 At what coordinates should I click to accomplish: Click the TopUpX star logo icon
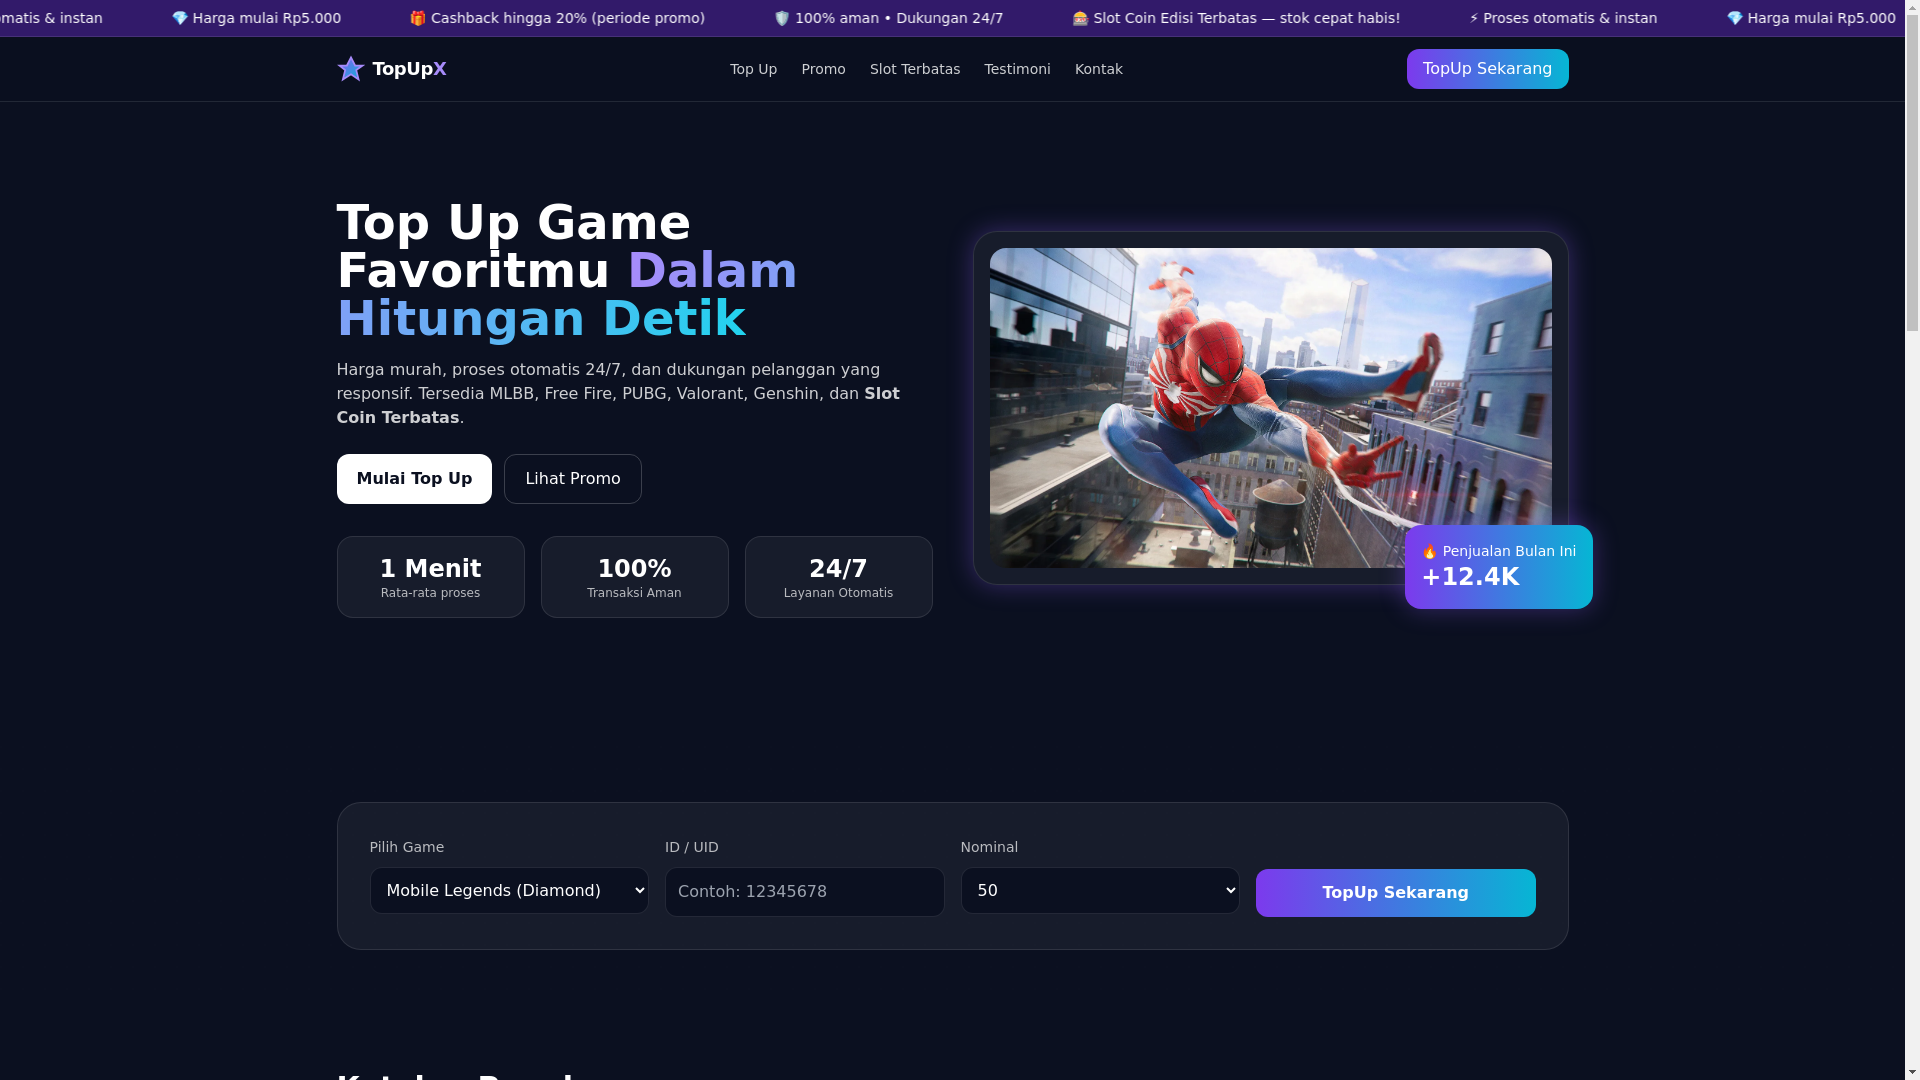point(350,69)
